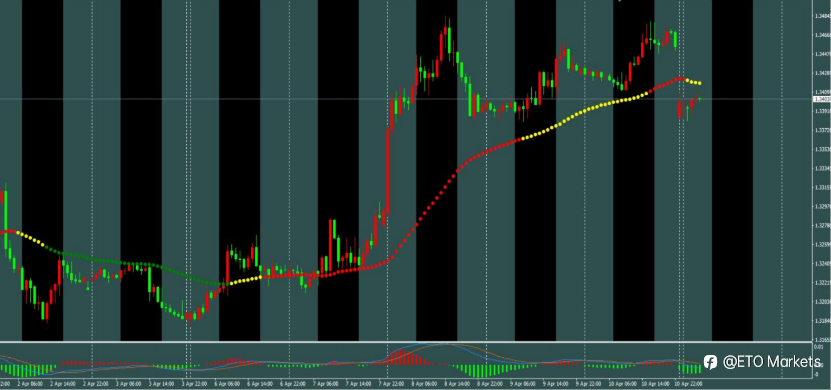The width and height of the screenshot is (831, 390).
Task: Click the '3 Apr 22:00' time axis label
Action: pyautogui.click(x=194, y=384)
